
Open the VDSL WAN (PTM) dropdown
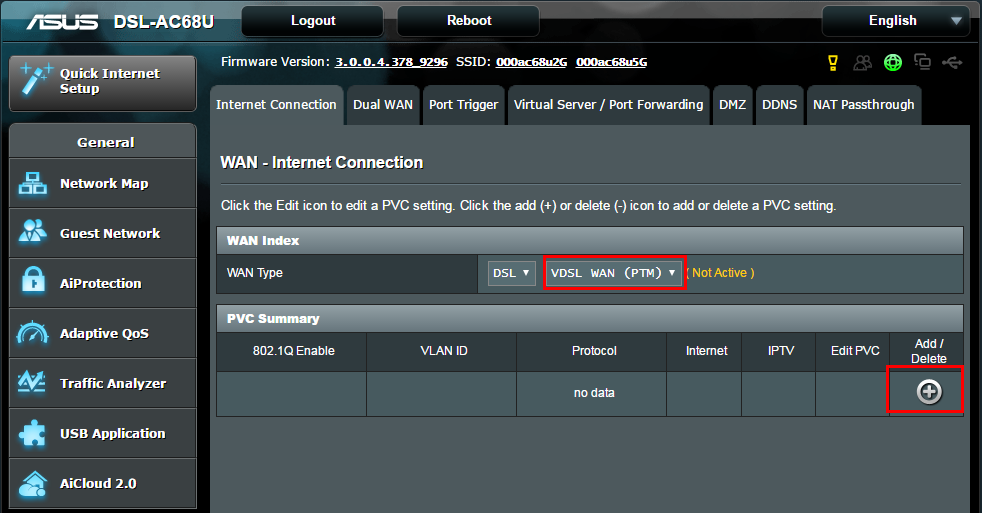pyautogui.click(x=613, y=273)
